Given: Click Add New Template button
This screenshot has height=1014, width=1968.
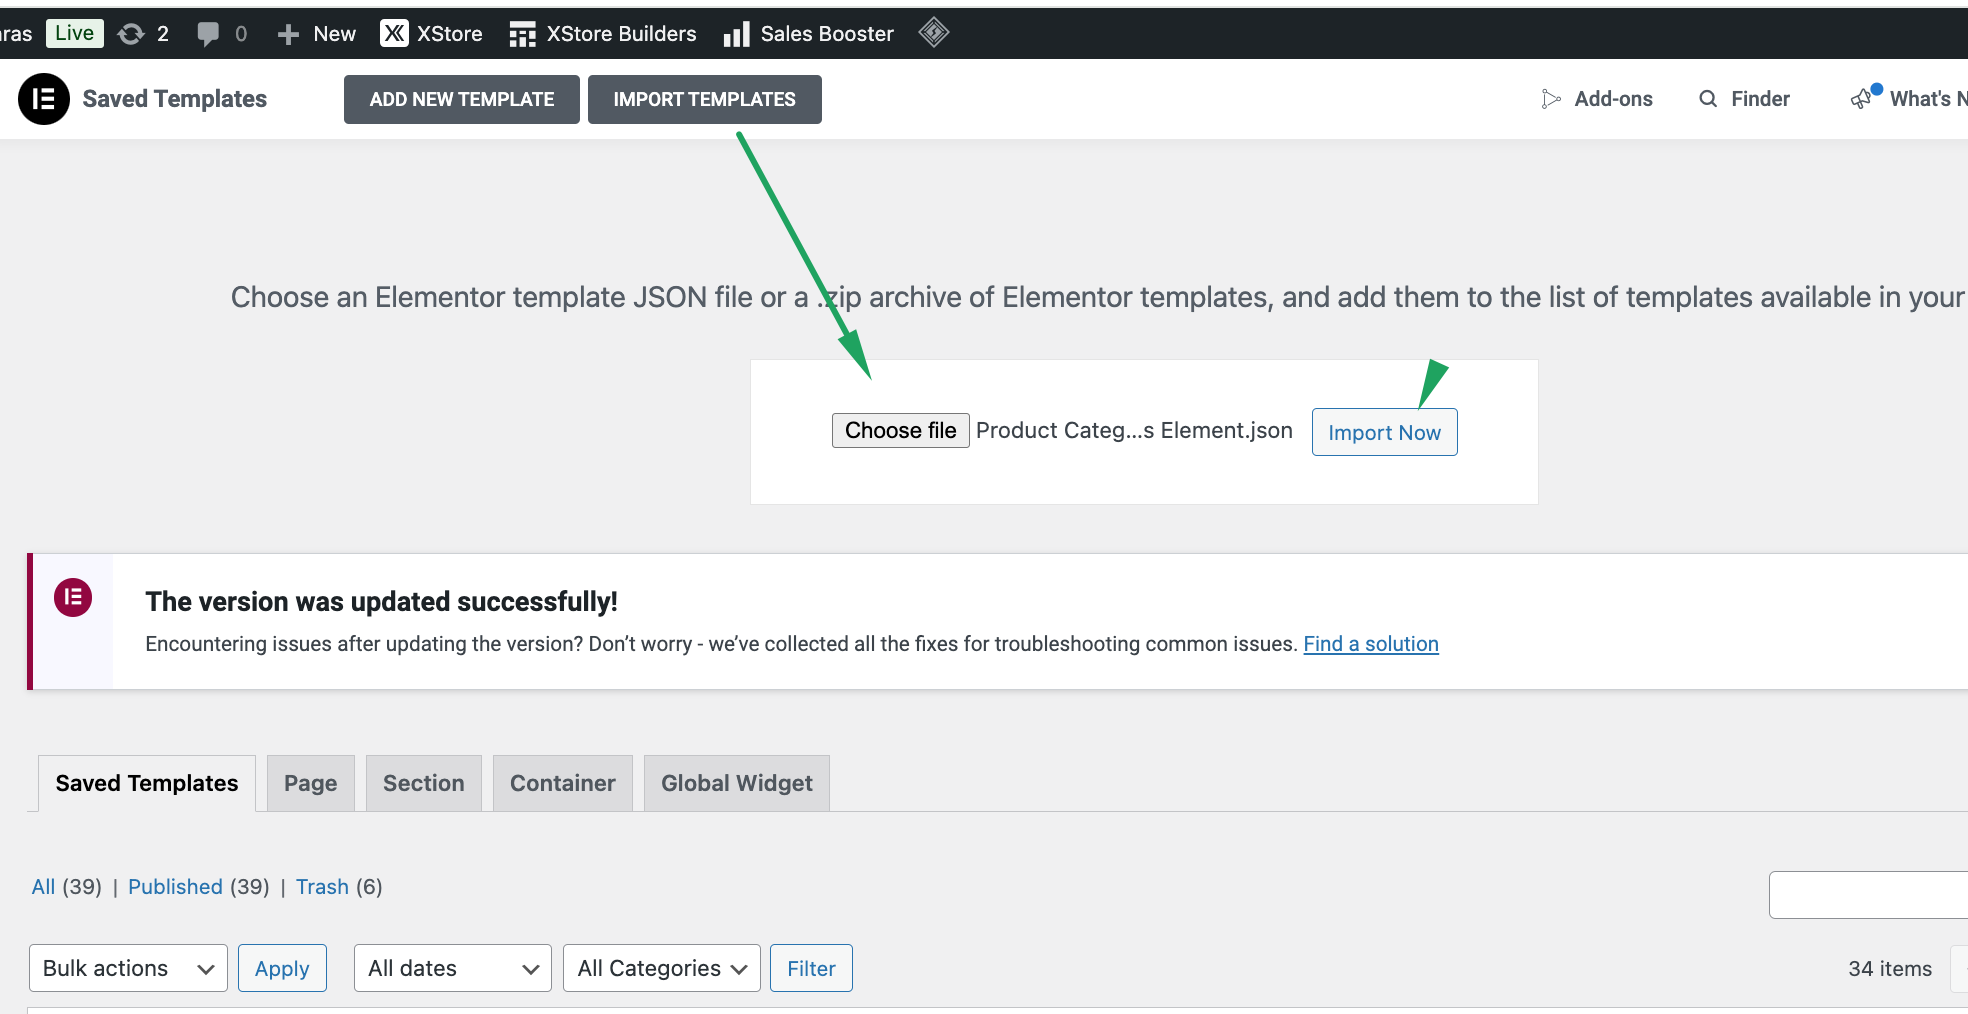Looking at the screenshot, I should (462, 99).
